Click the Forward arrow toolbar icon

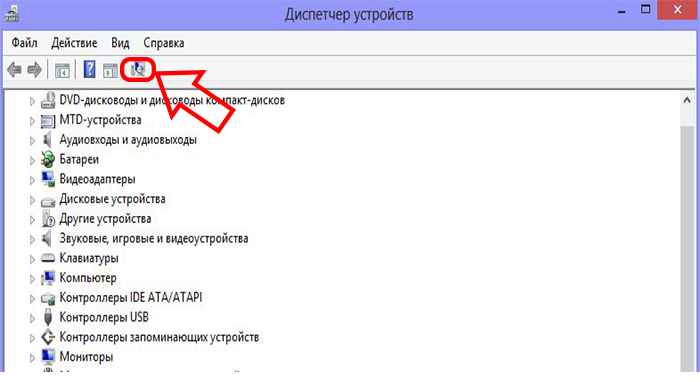tap(34, 70)
